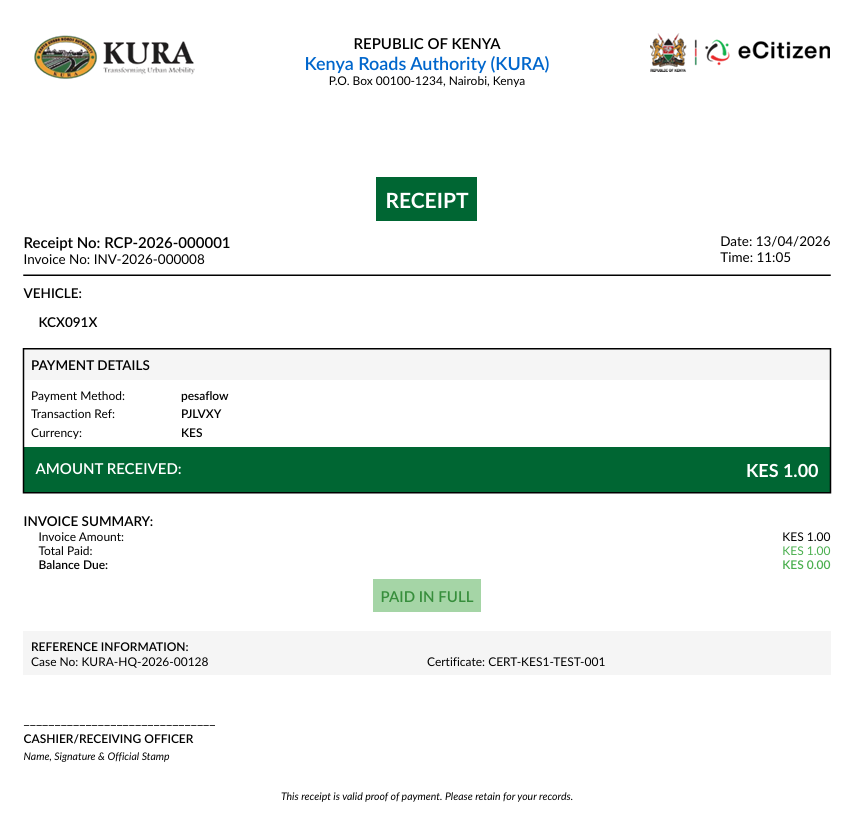Click the Transaction Ref: label
850x826 pixels.
coord(73,414)
